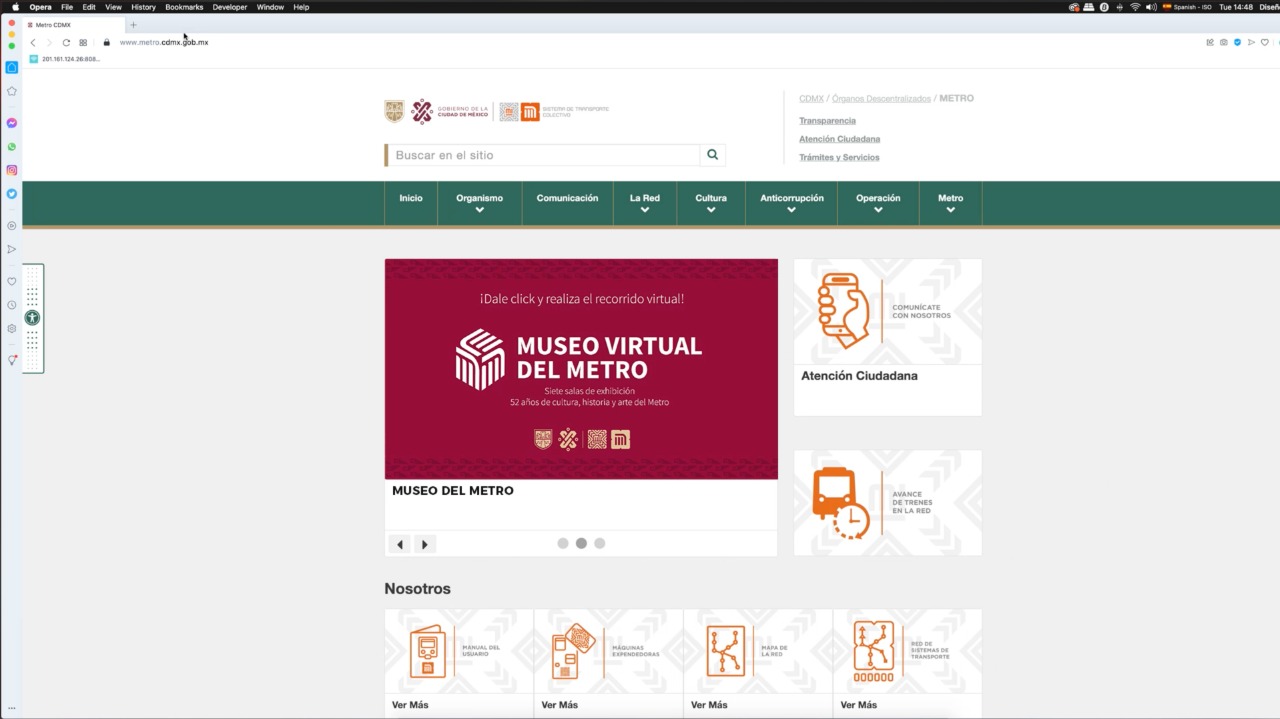
Task: Click the Órganos Descentralizados breadcrumb link
Action: point(881,98)
